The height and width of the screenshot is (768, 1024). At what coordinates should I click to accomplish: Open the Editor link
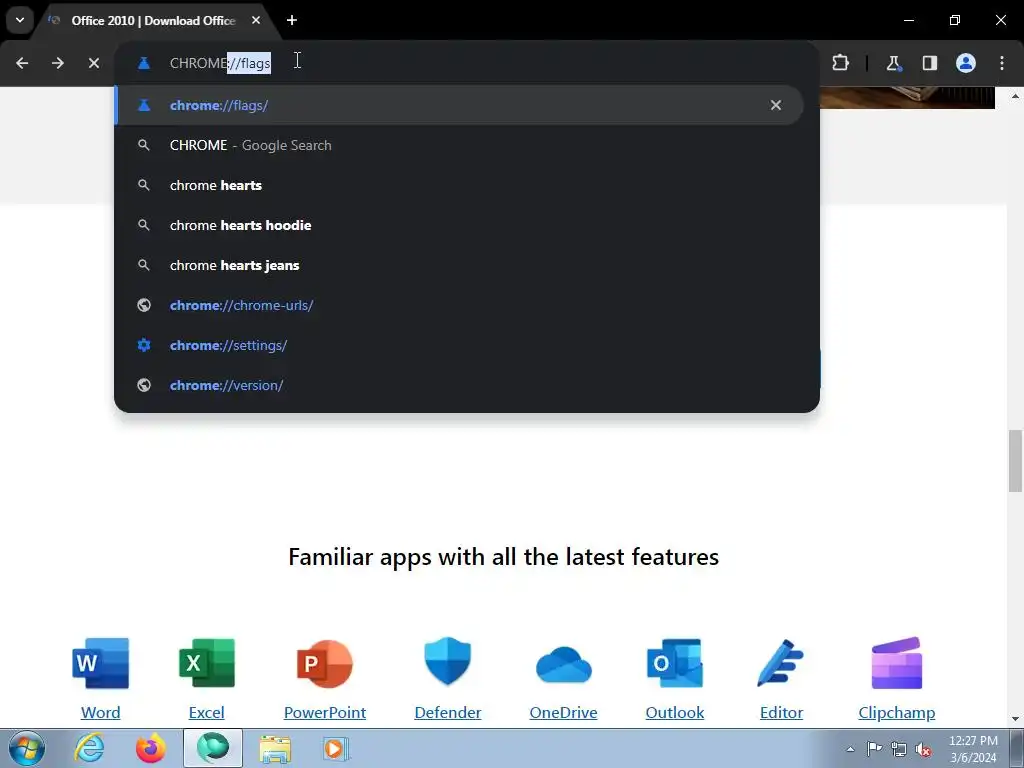pos(781,712)
